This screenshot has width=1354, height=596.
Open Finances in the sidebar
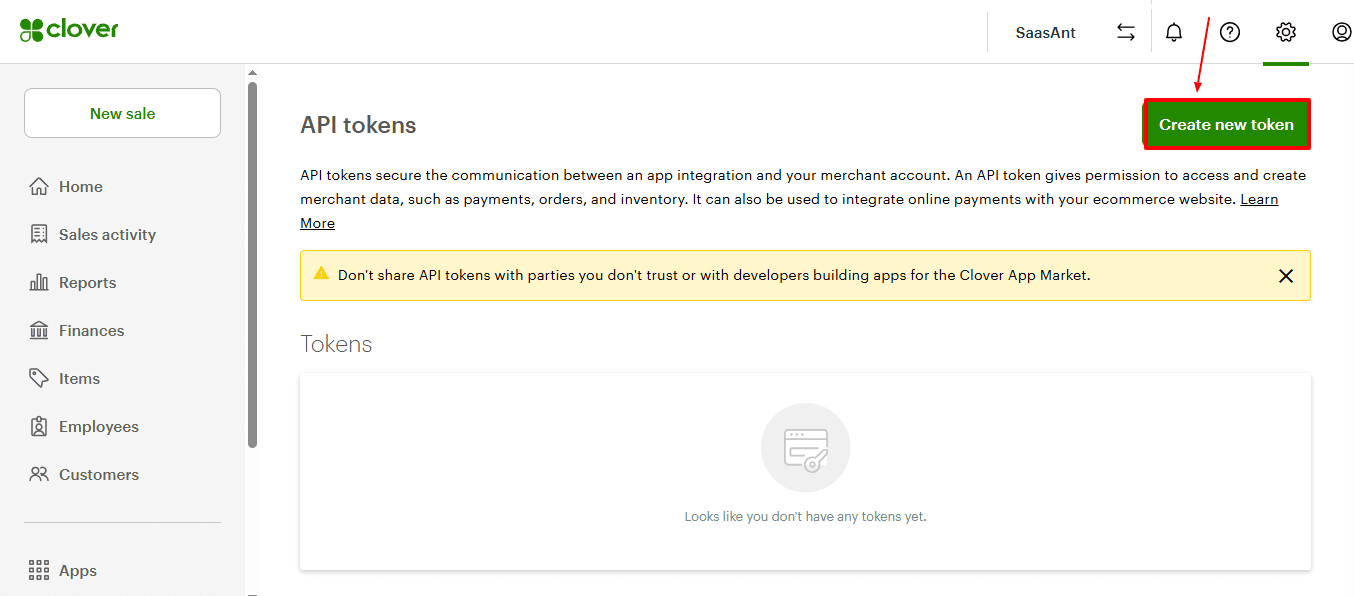[x=91, y=331]
